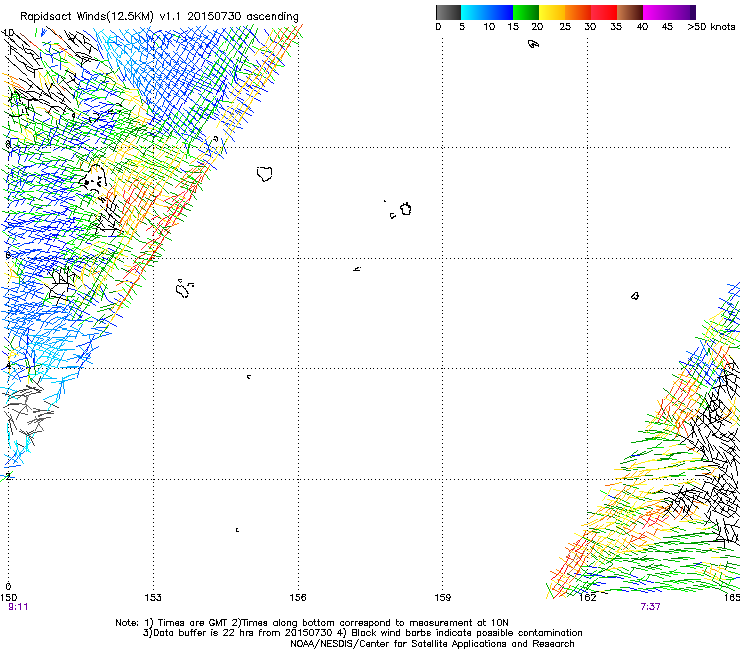
Task: Click the '156' longitude axis label
Action: click(x=298, y=598)
